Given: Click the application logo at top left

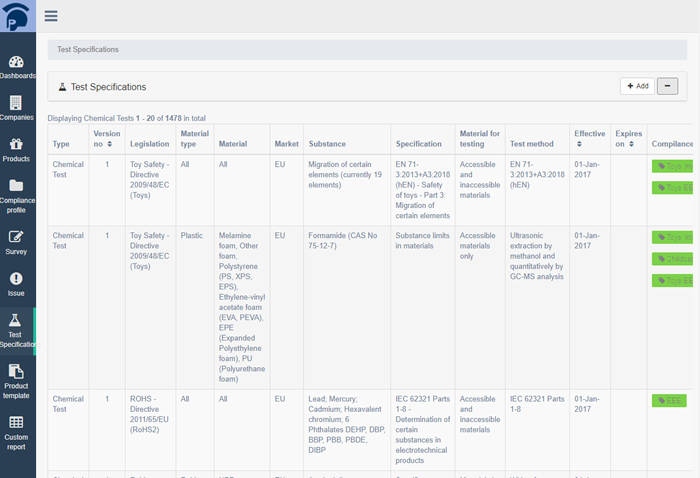Looking at the screenshot, I should click(x=17, y=15).
